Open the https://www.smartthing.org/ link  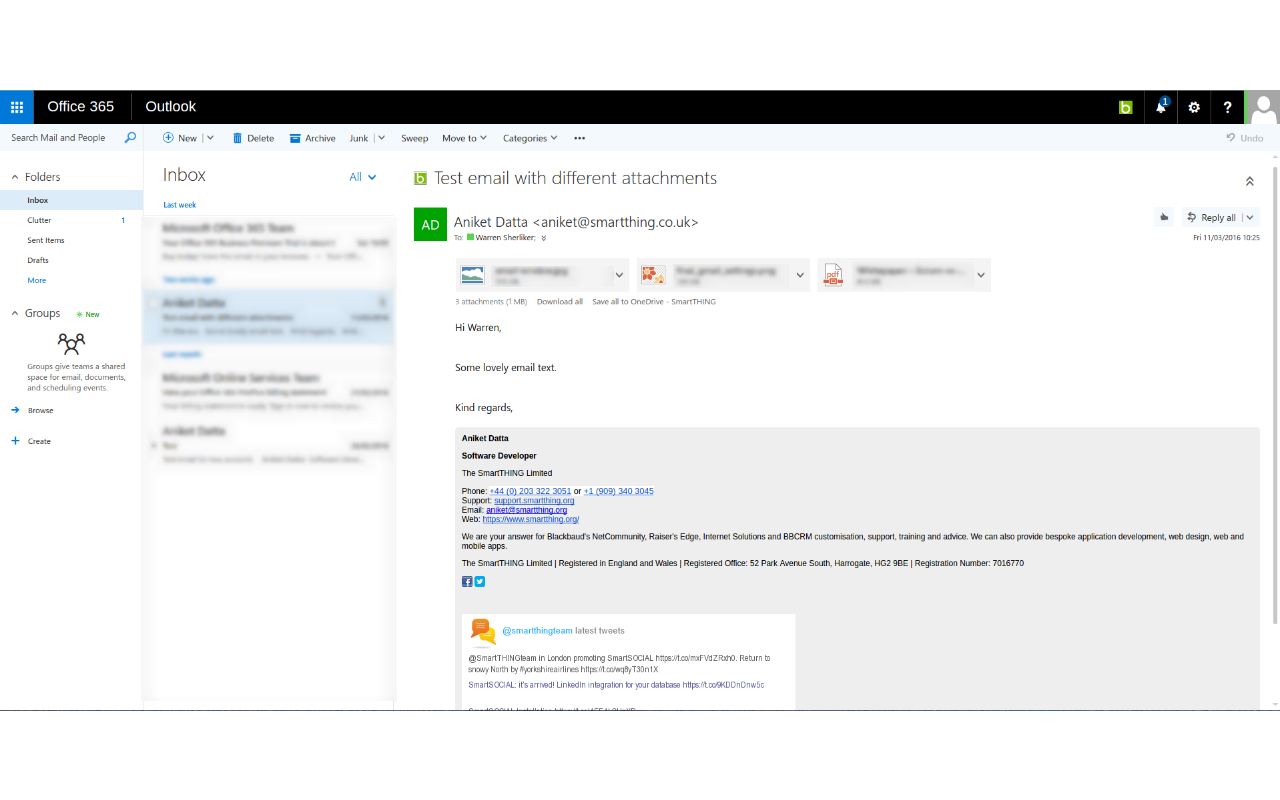(530, 519)
